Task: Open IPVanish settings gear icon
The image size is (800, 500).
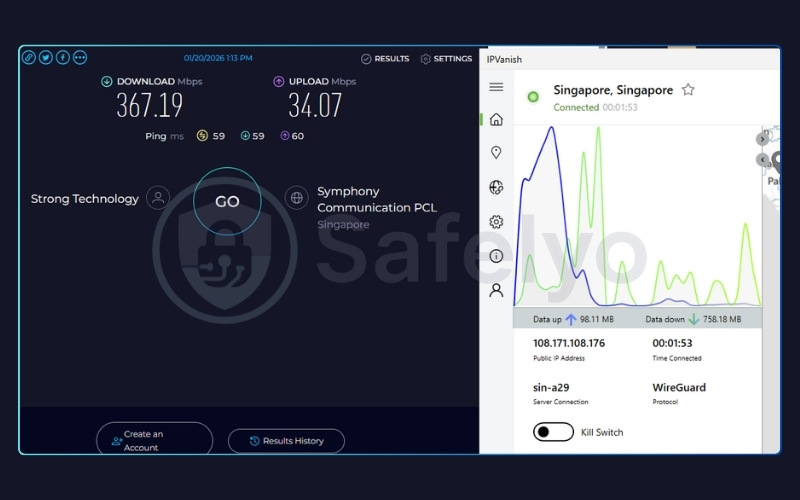Action: click(x=496, y=221)
